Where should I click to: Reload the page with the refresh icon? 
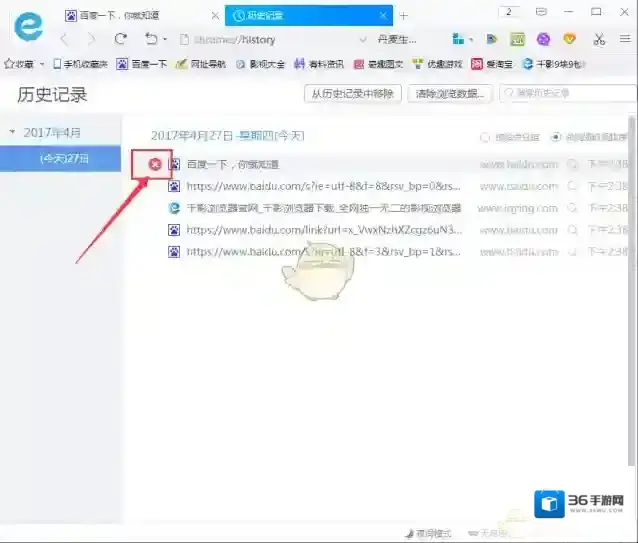click(x=120, y=39)
